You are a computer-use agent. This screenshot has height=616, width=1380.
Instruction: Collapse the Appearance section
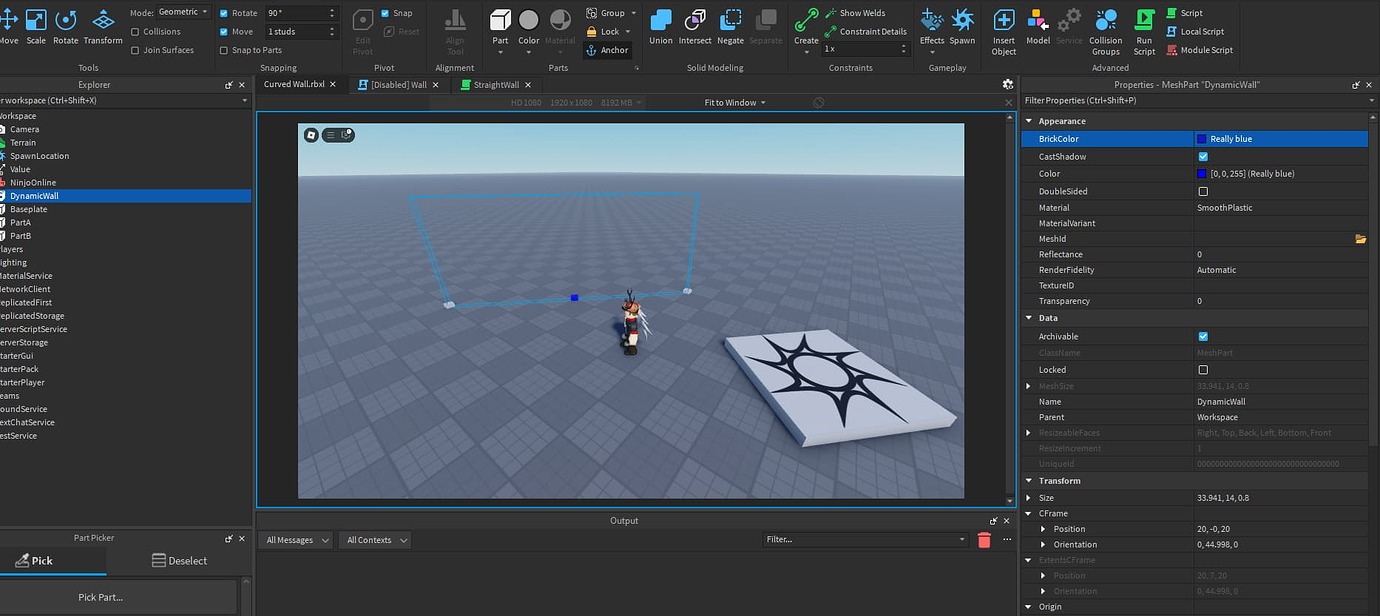pyautogui.click(x=1028, y=120)
